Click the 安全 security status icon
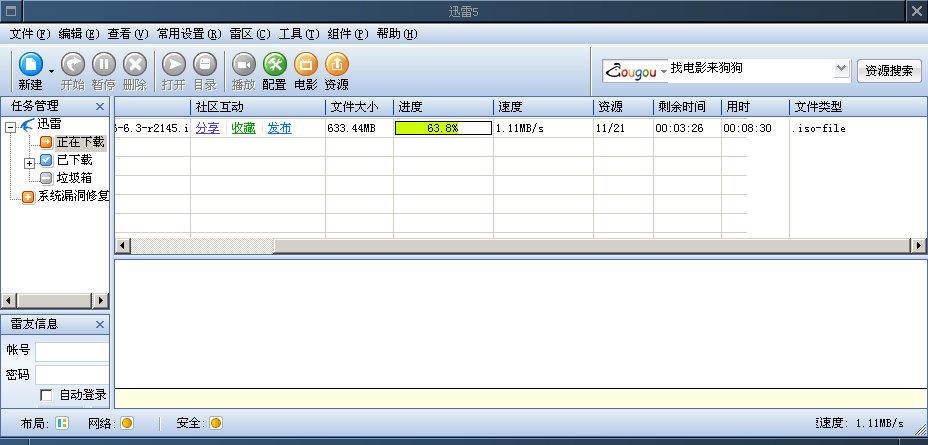This screenshot has height=445, width=928. click(x=216, y=423)
